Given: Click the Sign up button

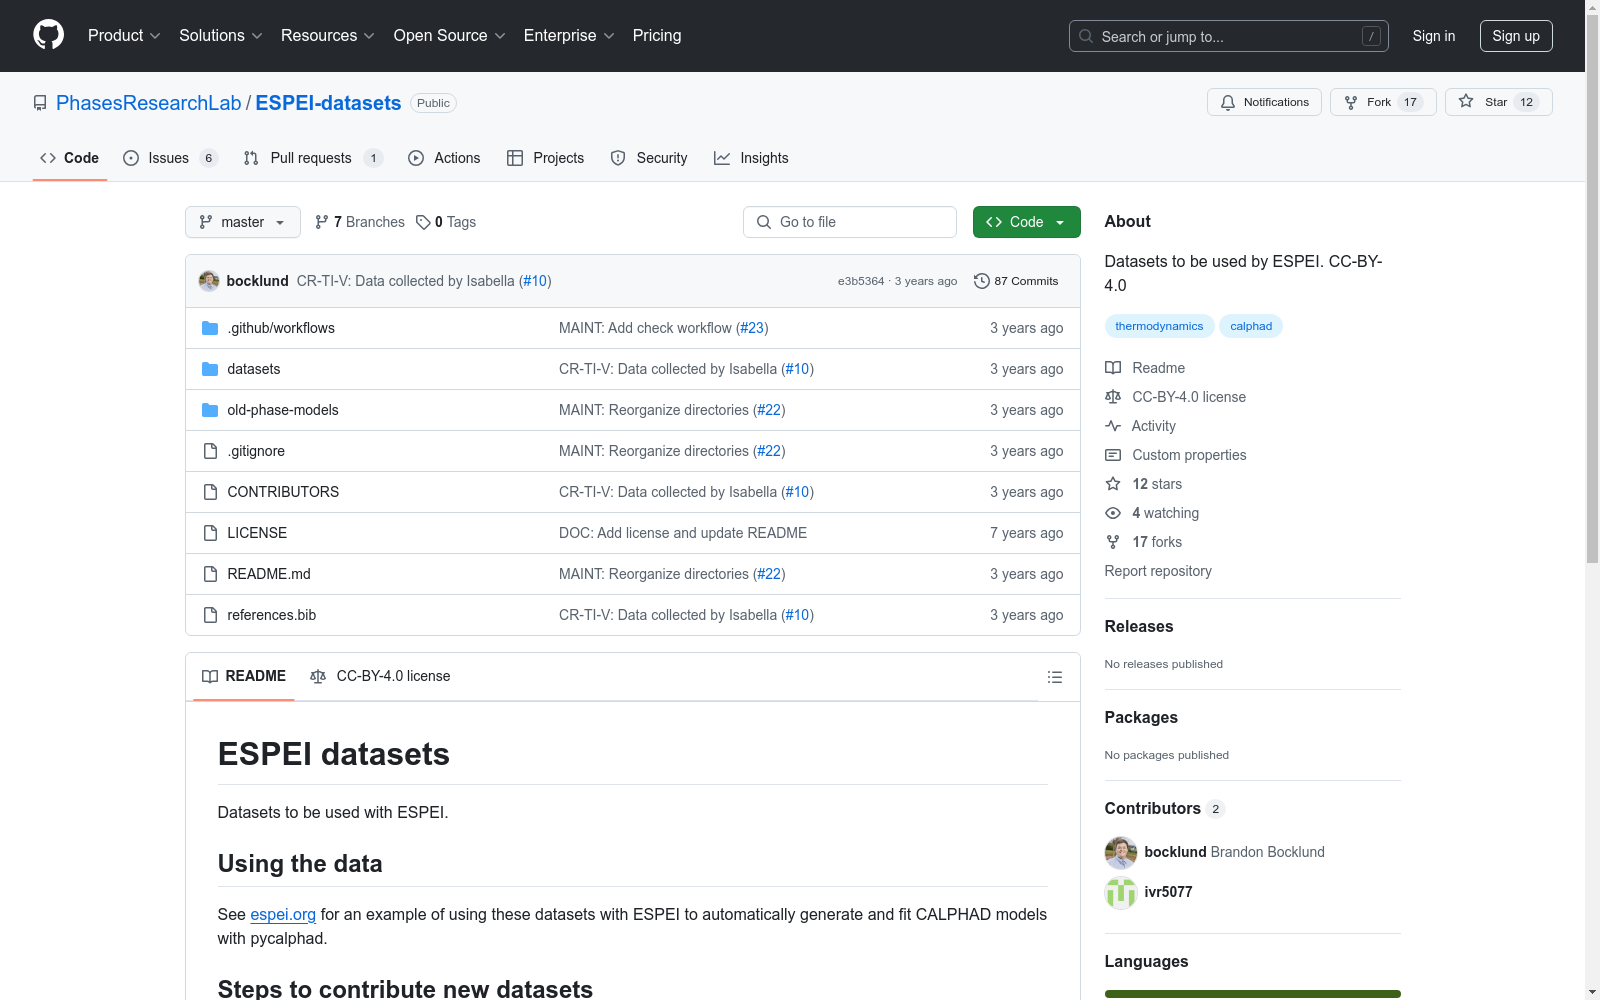Looking at the screenshot, I should (1516, 36).
